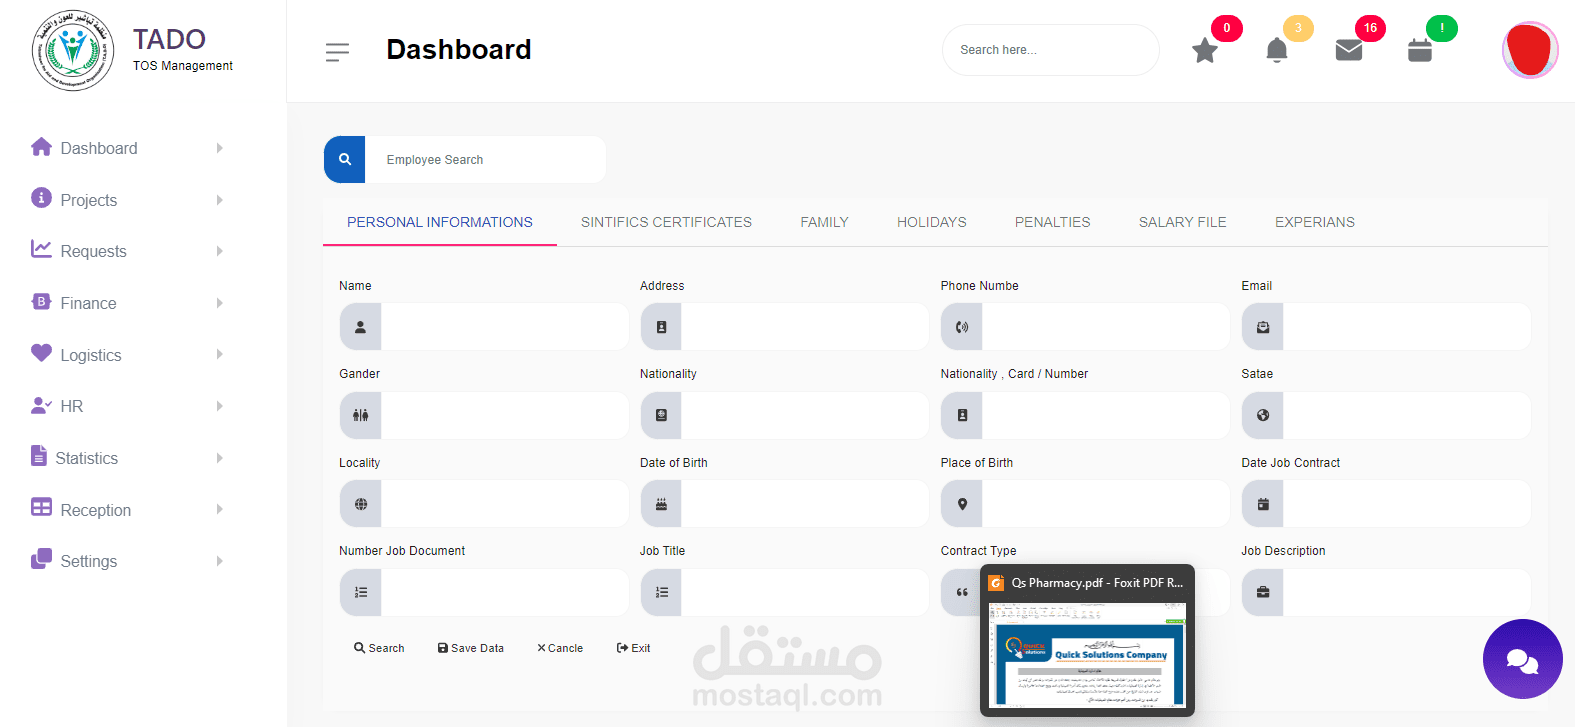
Task: Click the Email text input
Action: point(1407,327)
